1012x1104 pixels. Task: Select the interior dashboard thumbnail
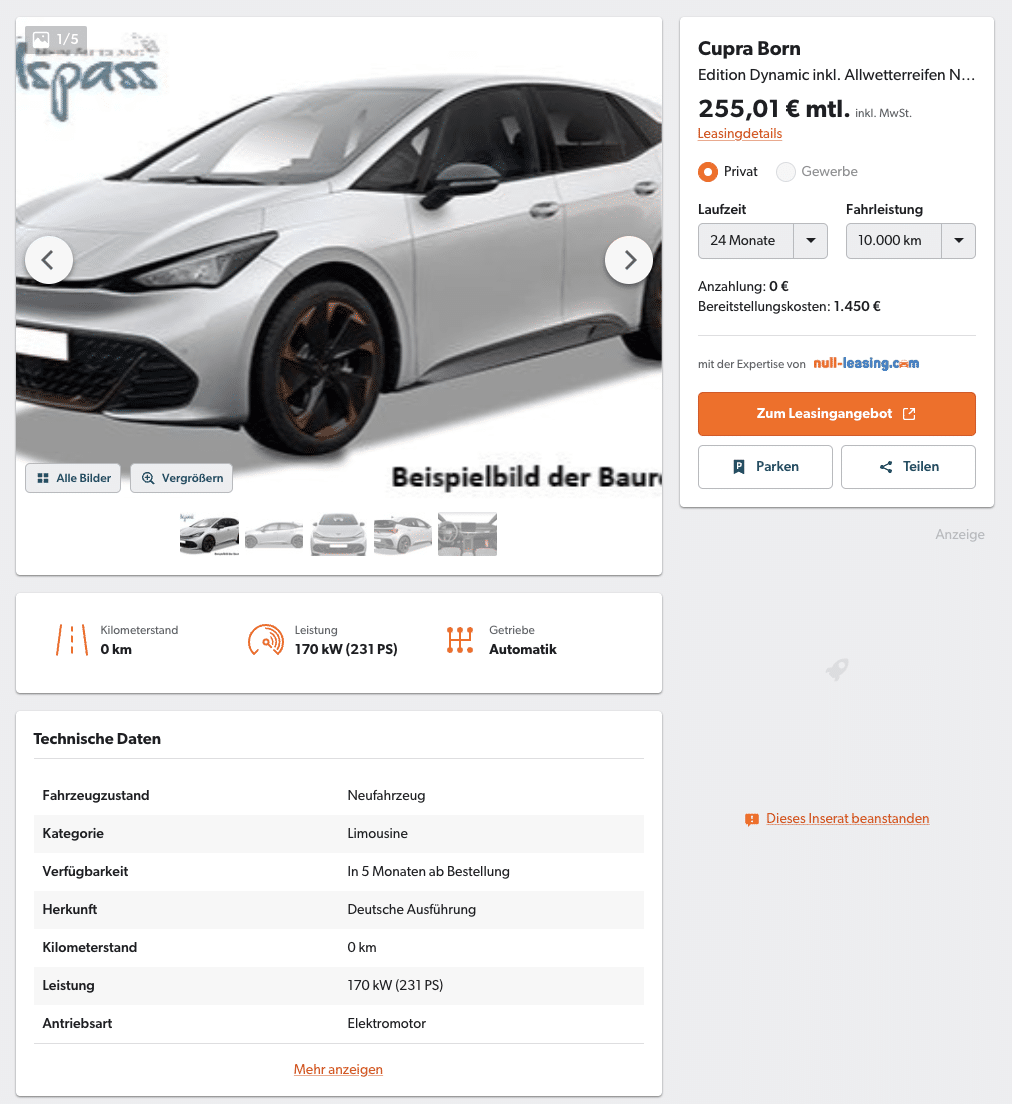click(467, 534)
